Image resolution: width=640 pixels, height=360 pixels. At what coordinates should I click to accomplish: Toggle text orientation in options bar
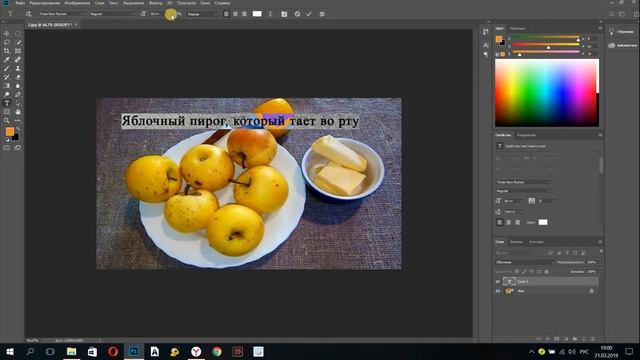[x=28, y=14]
